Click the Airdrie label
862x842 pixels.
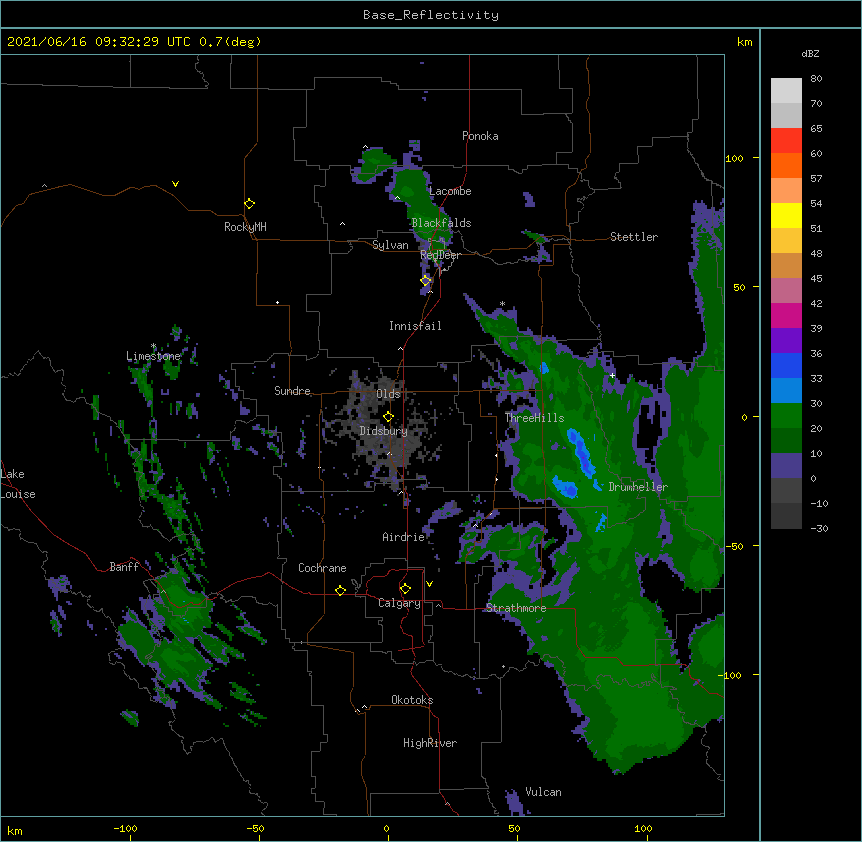[404, 537]
